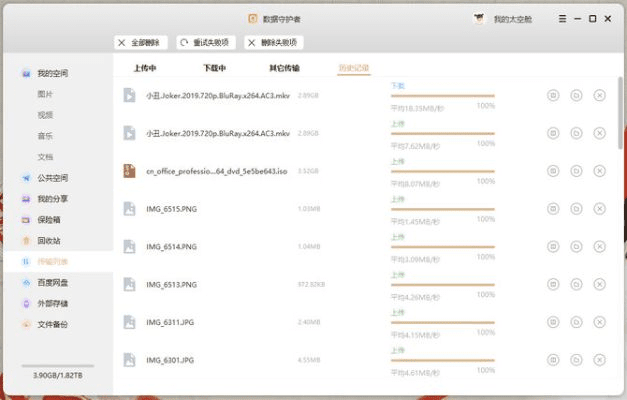
Task: Click the storage usage bar above 3.90GB/1.82TB
Action: 57,365
